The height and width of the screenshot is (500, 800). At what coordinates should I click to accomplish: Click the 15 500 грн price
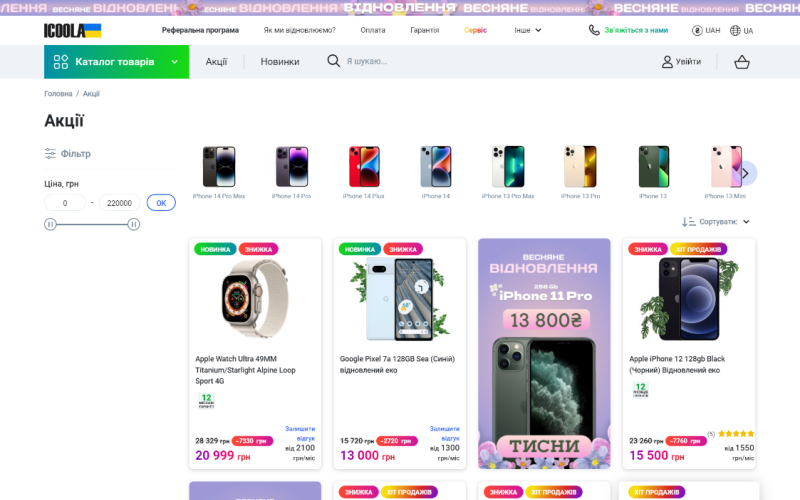(657, 456)
